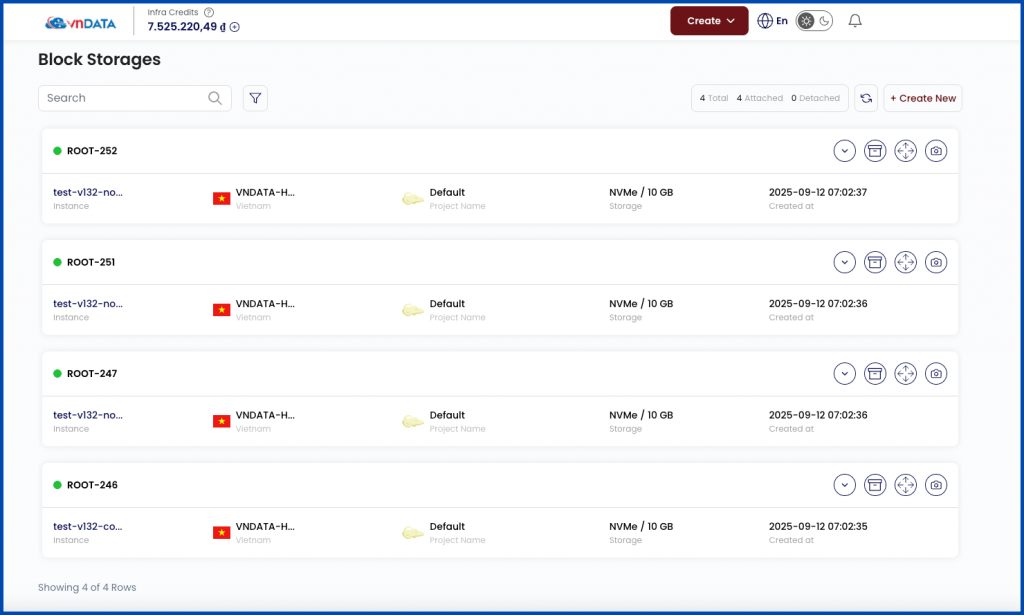Click the + Create New button
The height and width of the screenshot is (615, 1024).
pos(923,98)
